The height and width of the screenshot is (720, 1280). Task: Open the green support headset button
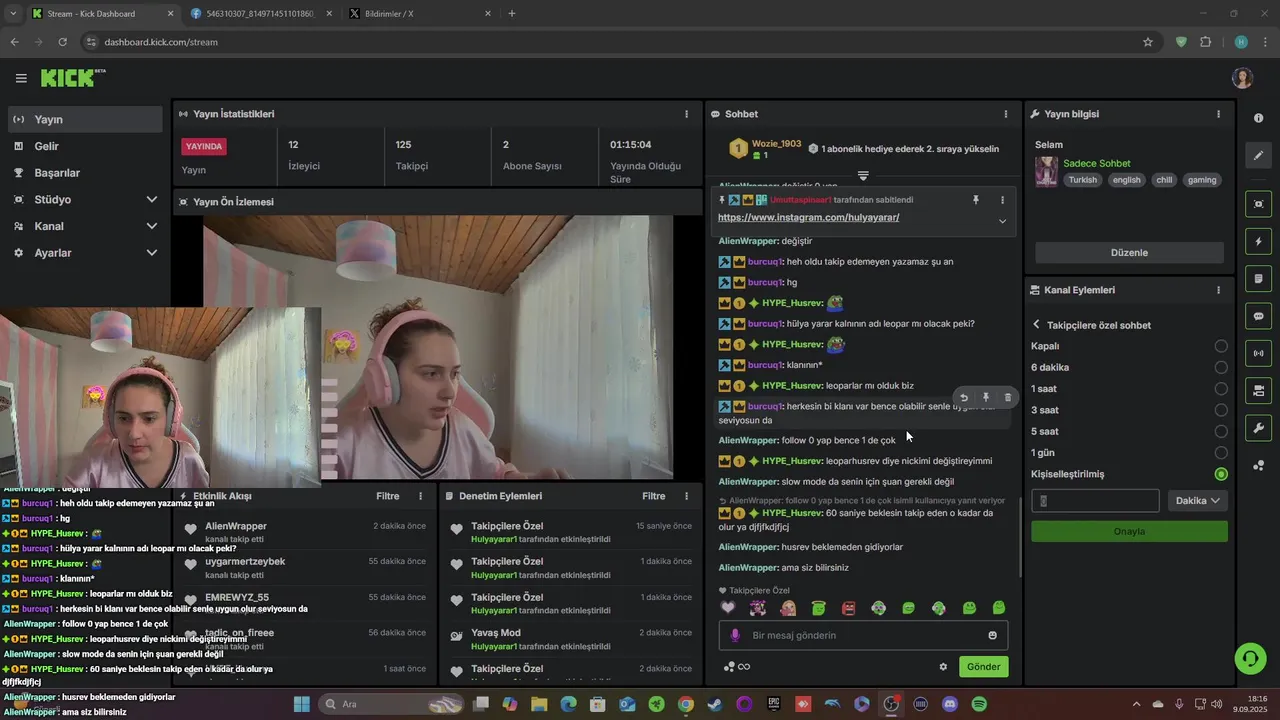pyautogui.click(x=1250, y=658)
